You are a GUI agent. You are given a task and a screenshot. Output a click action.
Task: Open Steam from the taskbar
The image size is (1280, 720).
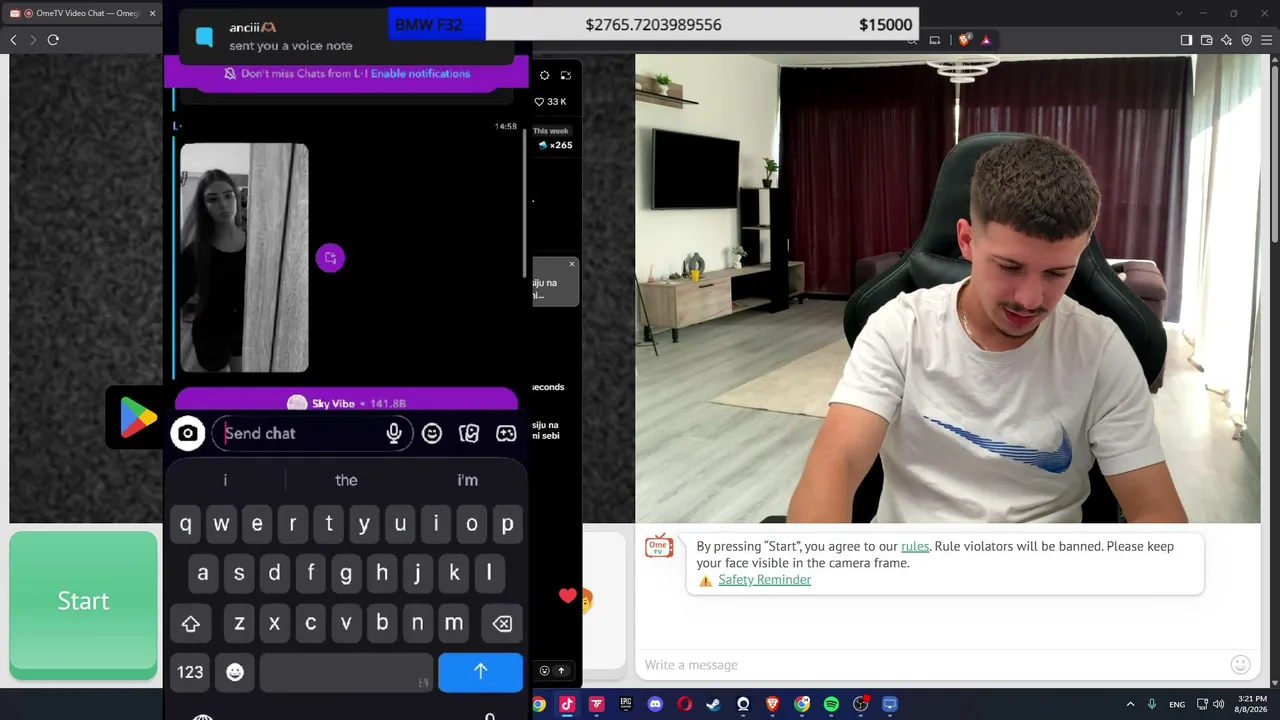coord(714,704)
